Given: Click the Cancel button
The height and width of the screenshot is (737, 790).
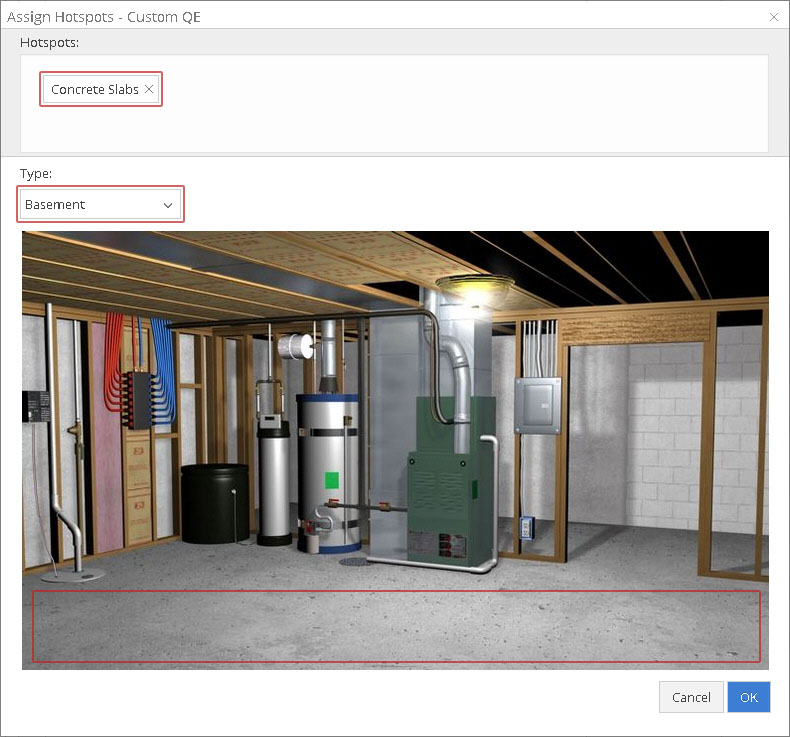Looking at the screenshot, I should [x=691, y=697].
